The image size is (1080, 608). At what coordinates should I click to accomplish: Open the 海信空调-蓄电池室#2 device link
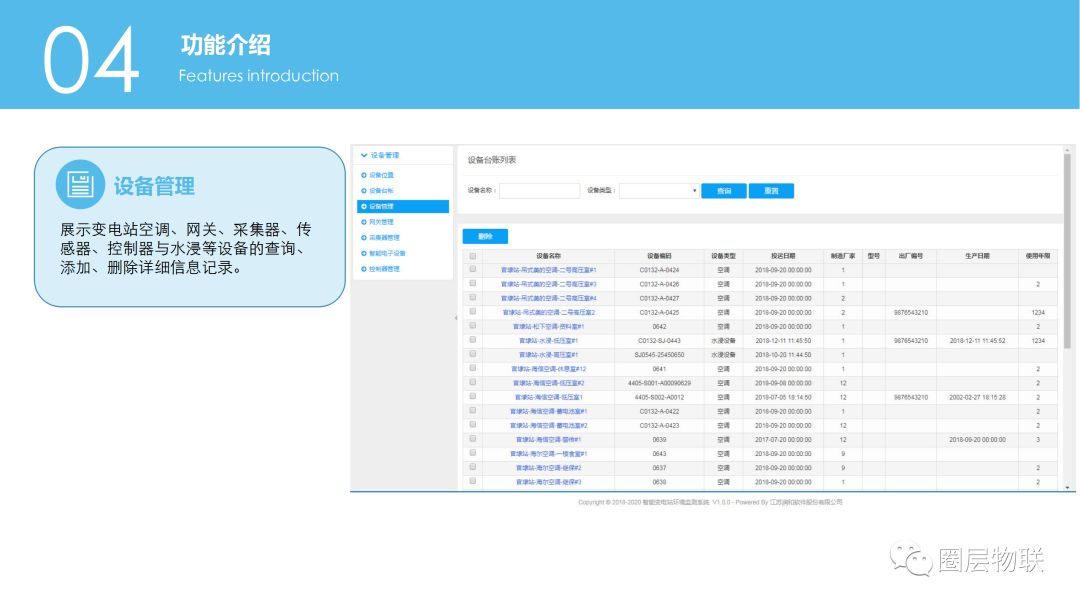click(x=548, y=426)
